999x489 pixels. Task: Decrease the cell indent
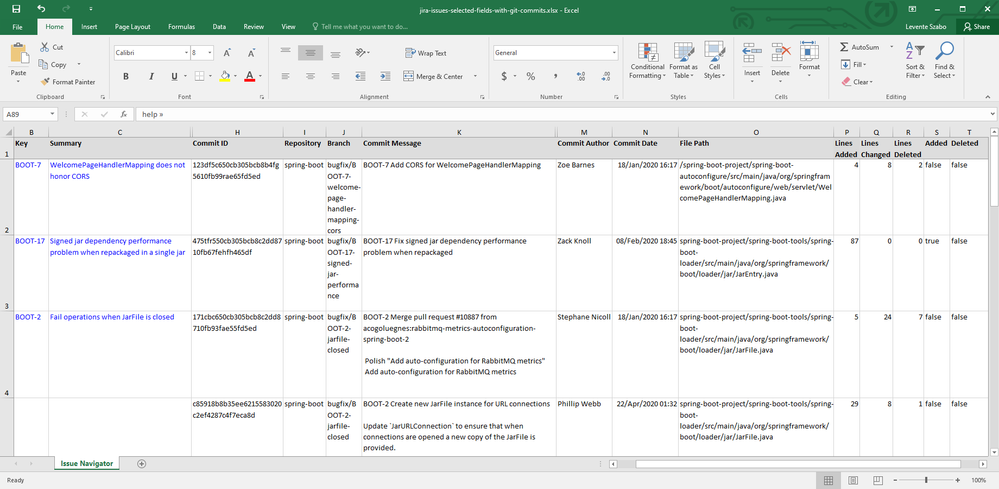coord(360,76)
